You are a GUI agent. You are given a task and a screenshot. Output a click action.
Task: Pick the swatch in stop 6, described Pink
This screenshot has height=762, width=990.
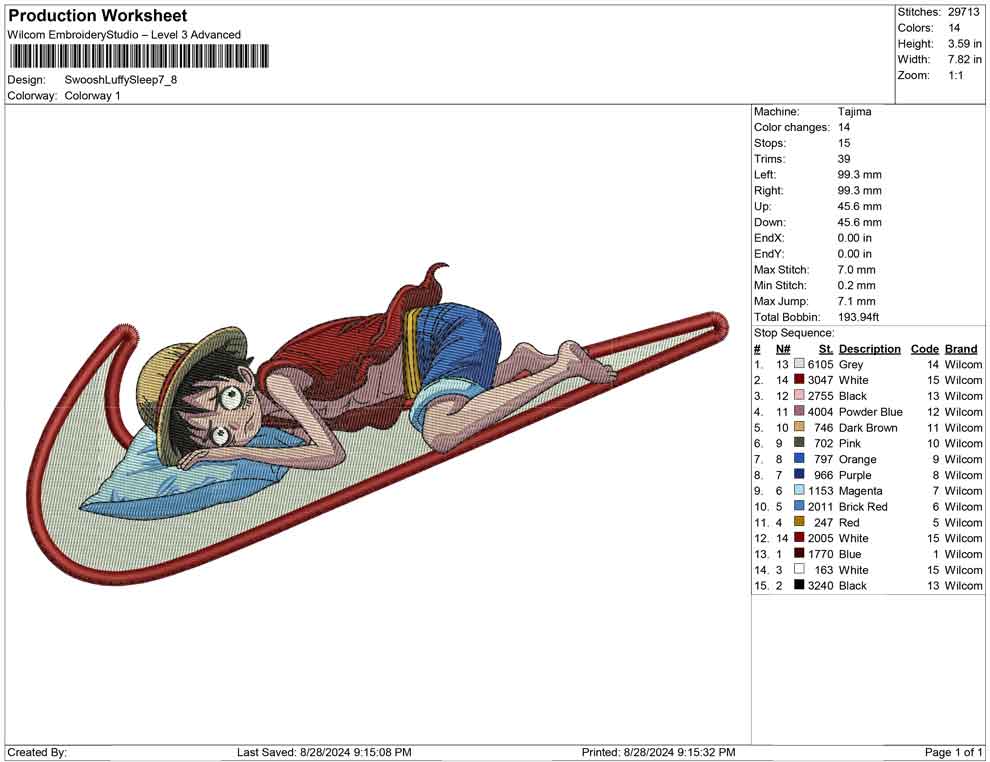pos(799,443)
